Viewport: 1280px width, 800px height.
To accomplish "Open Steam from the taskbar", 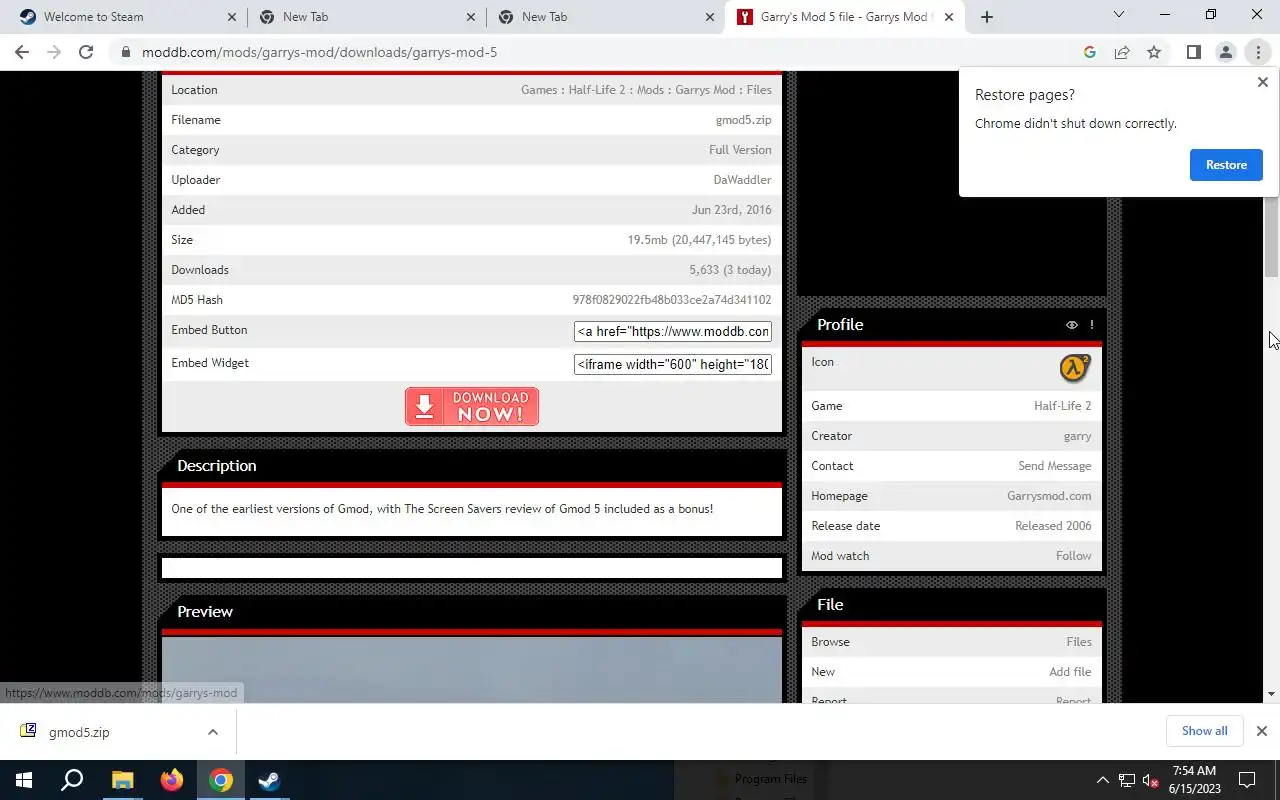I will (270, 780).
